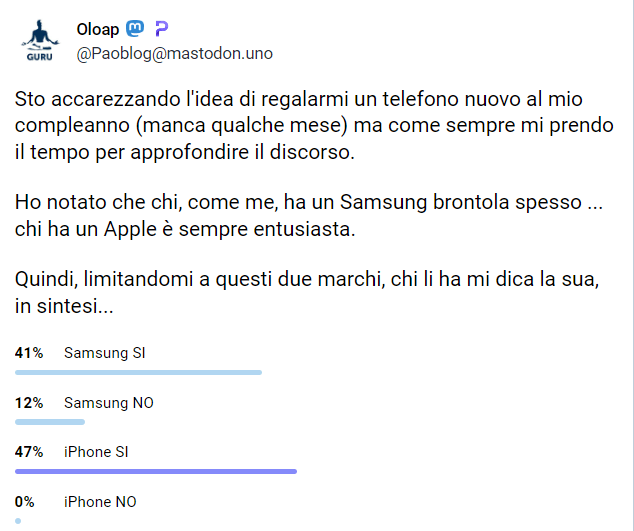
Task: Click the 47% poll result figure
Action: click(x=29, y=452)
